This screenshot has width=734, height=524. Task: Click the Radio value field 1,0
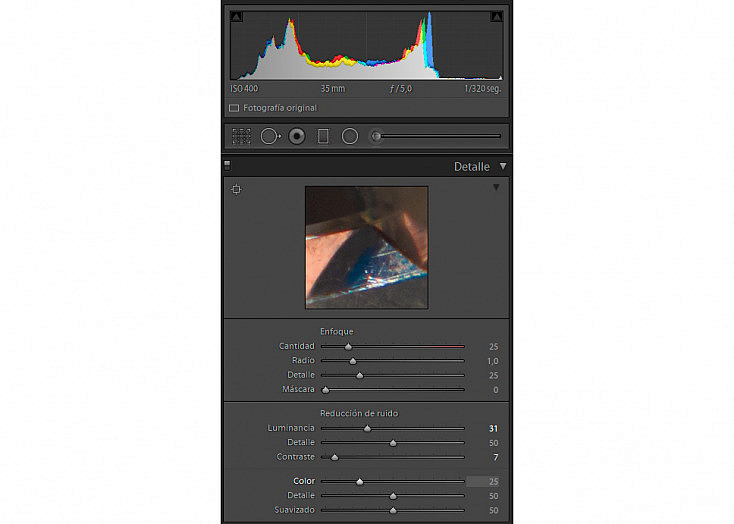click(492, 361)
